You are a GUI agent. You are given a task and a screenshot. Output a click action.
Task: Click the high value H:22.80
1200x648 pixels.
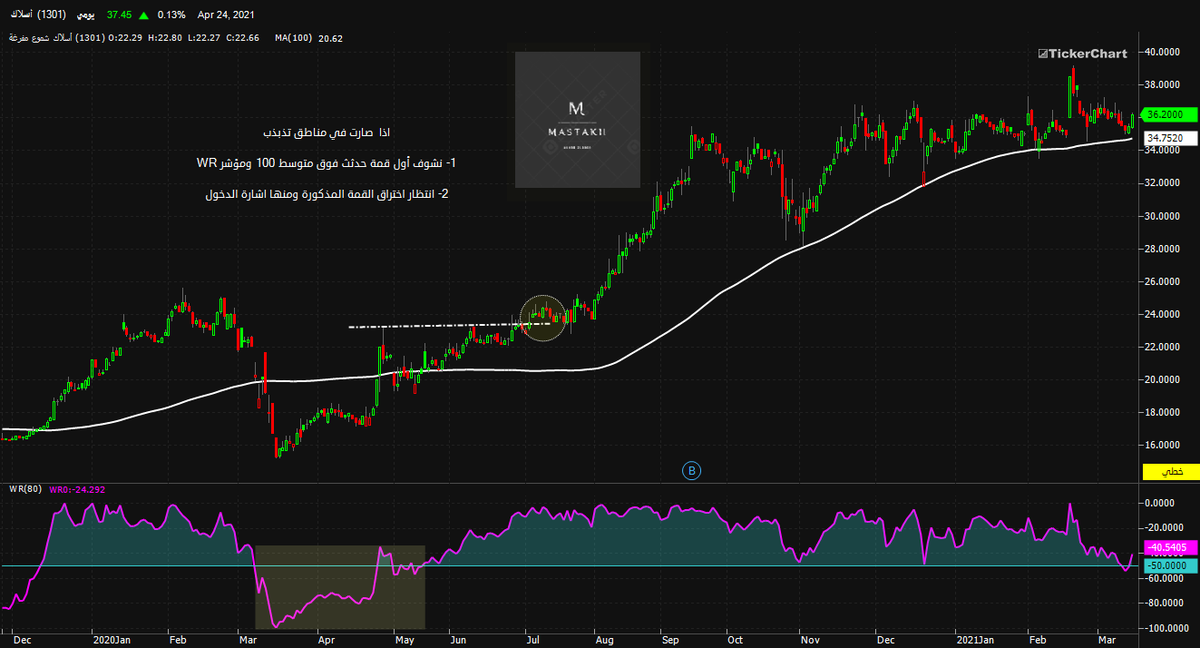(x=165, y=38)
